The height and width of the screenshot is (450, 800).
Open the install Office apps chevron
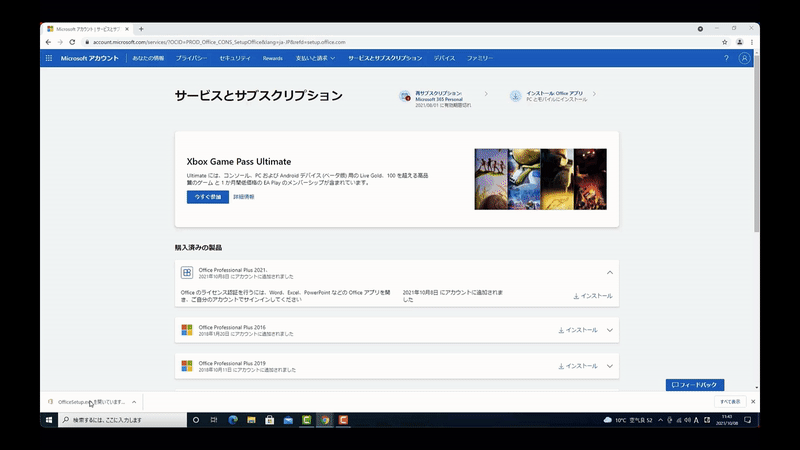[594, 94]
